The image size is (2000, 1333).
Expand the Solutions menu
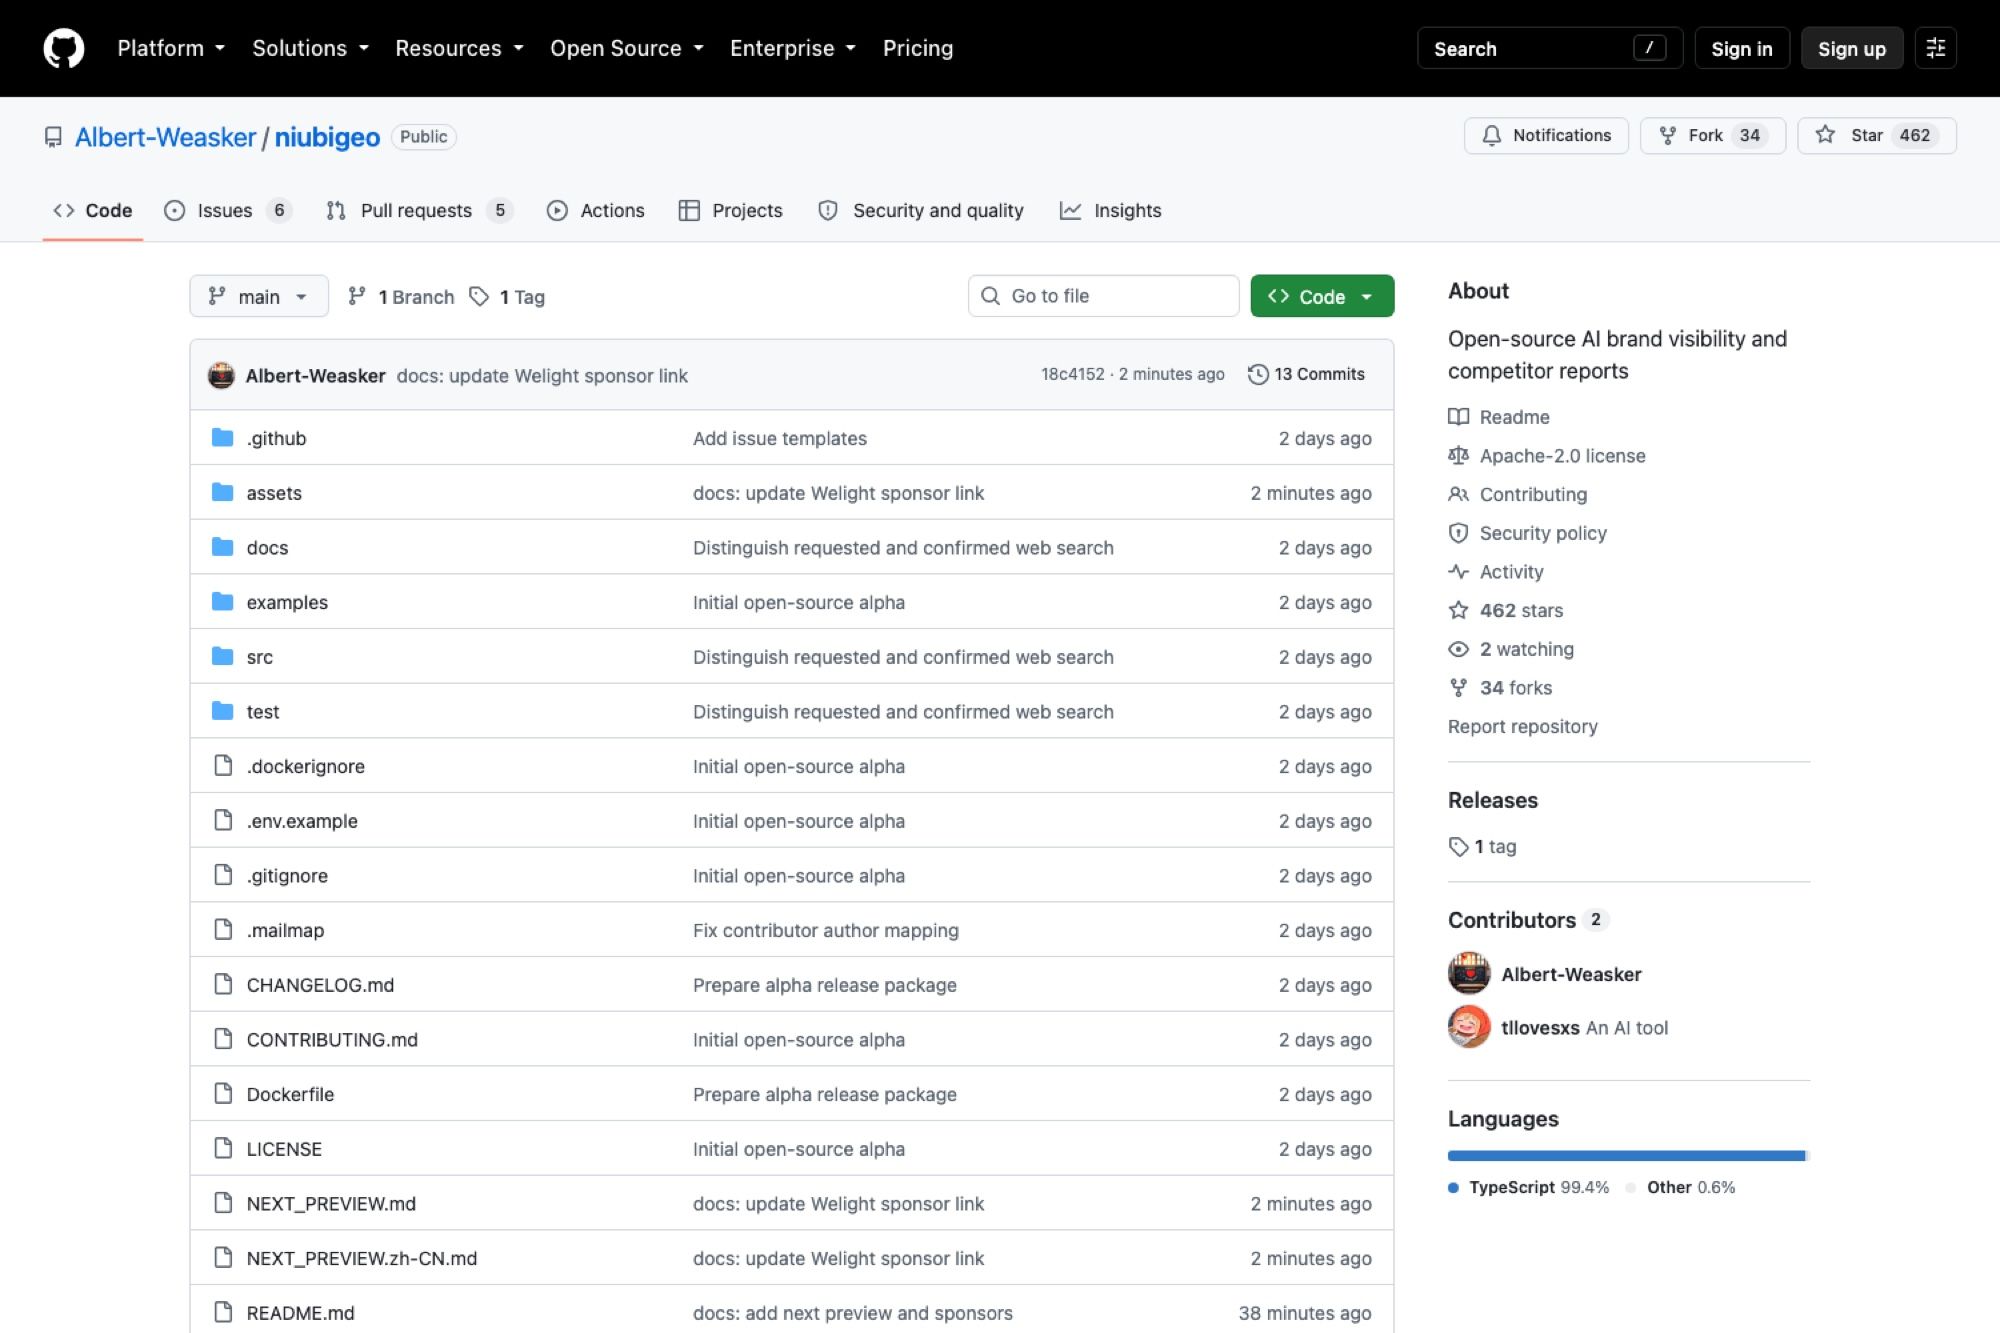pyautogui.click(x=310, y=48)
